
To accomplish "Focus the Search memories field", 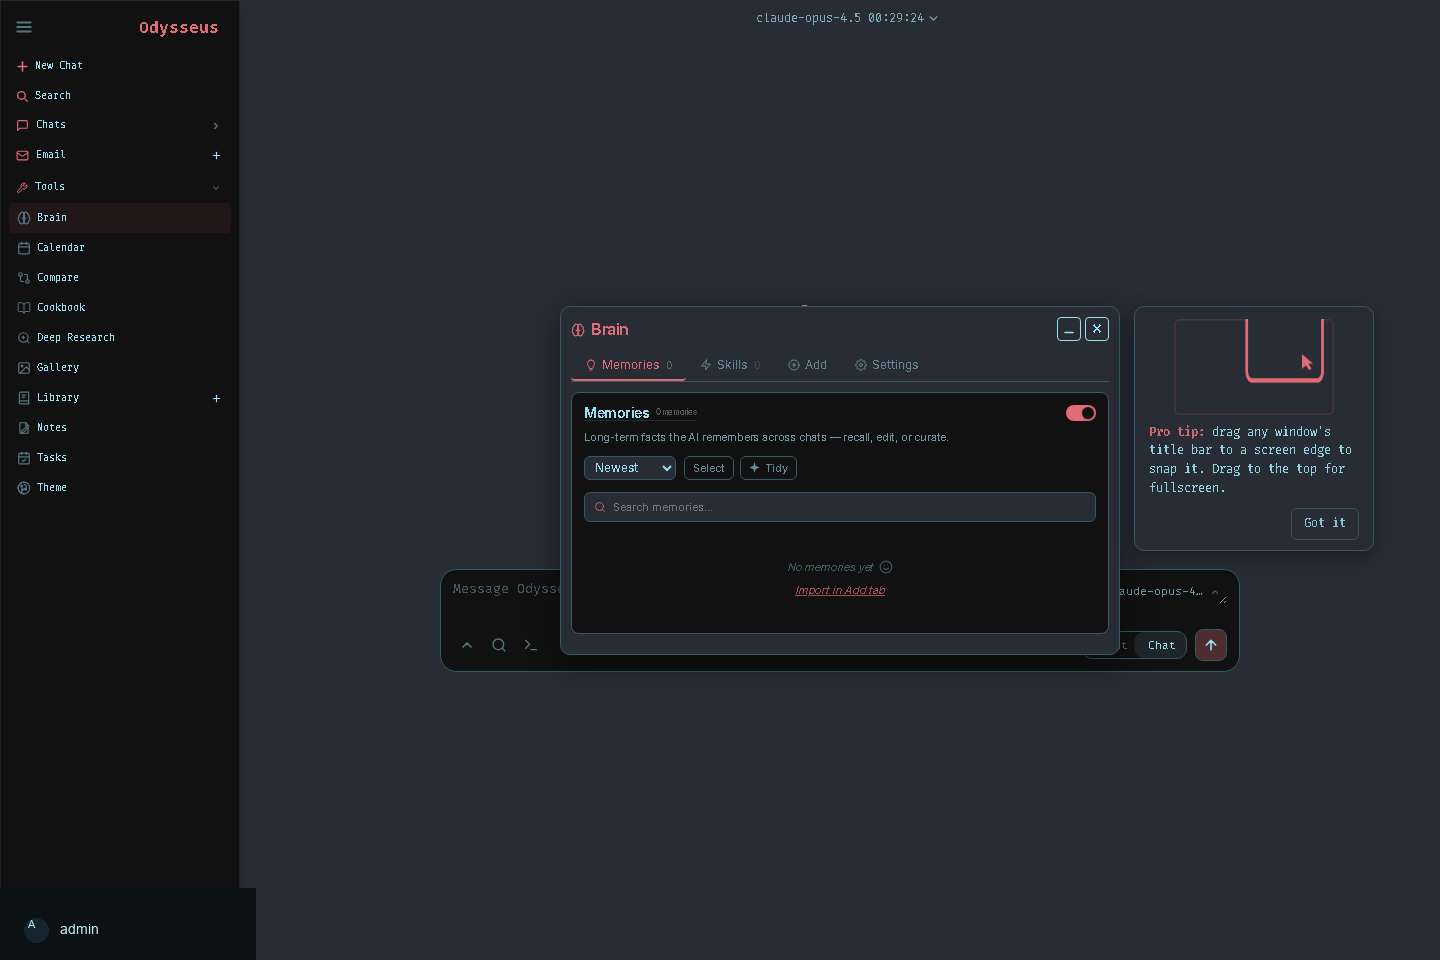I will coord(840,507).
